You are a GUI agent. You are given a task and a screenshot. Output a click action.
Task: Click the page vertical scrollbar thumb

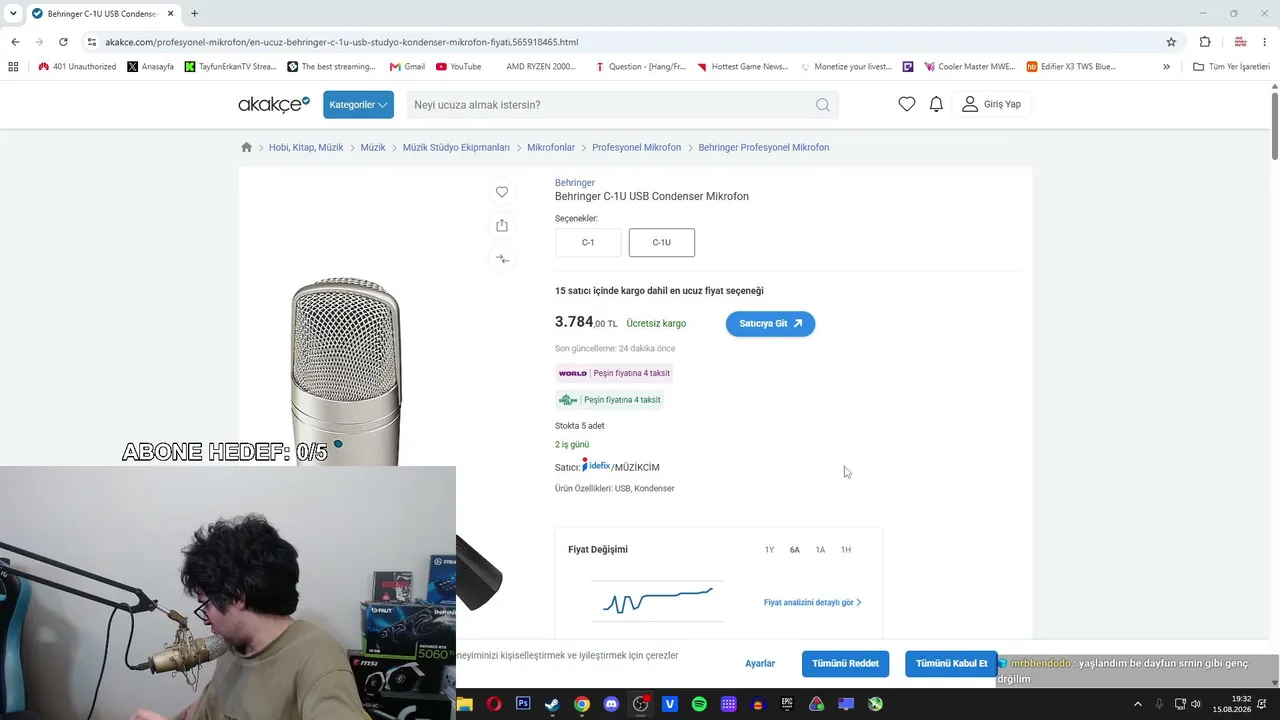pyautogui.click(x=1275, y=125)
